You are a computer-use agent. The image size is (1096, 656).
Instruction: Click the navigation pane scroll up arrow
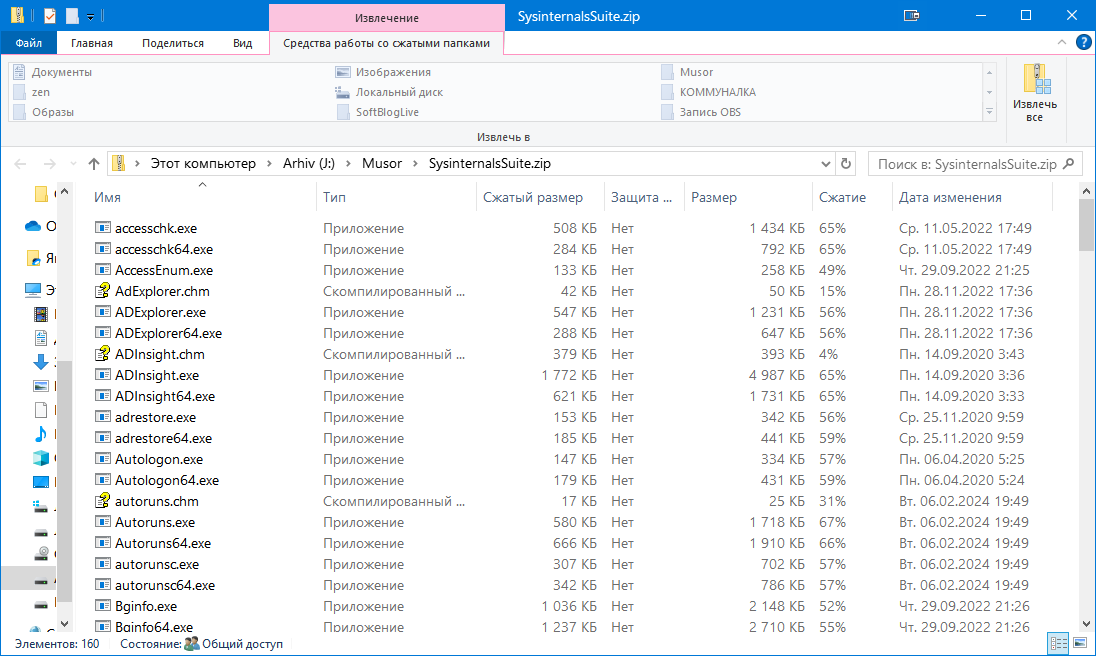click(64, 191)
